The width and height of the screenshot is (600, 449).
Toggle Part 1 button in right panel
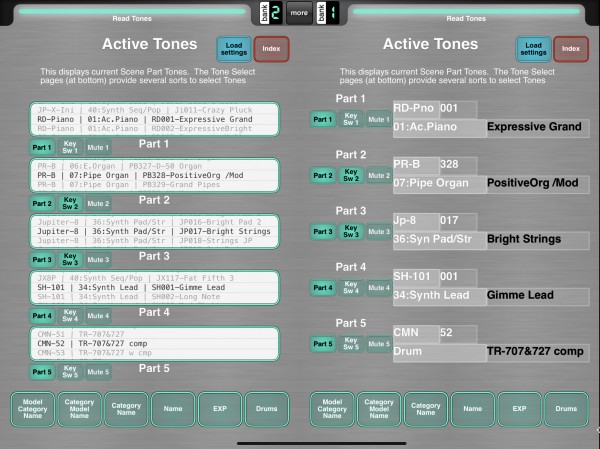tap(323, 119)
